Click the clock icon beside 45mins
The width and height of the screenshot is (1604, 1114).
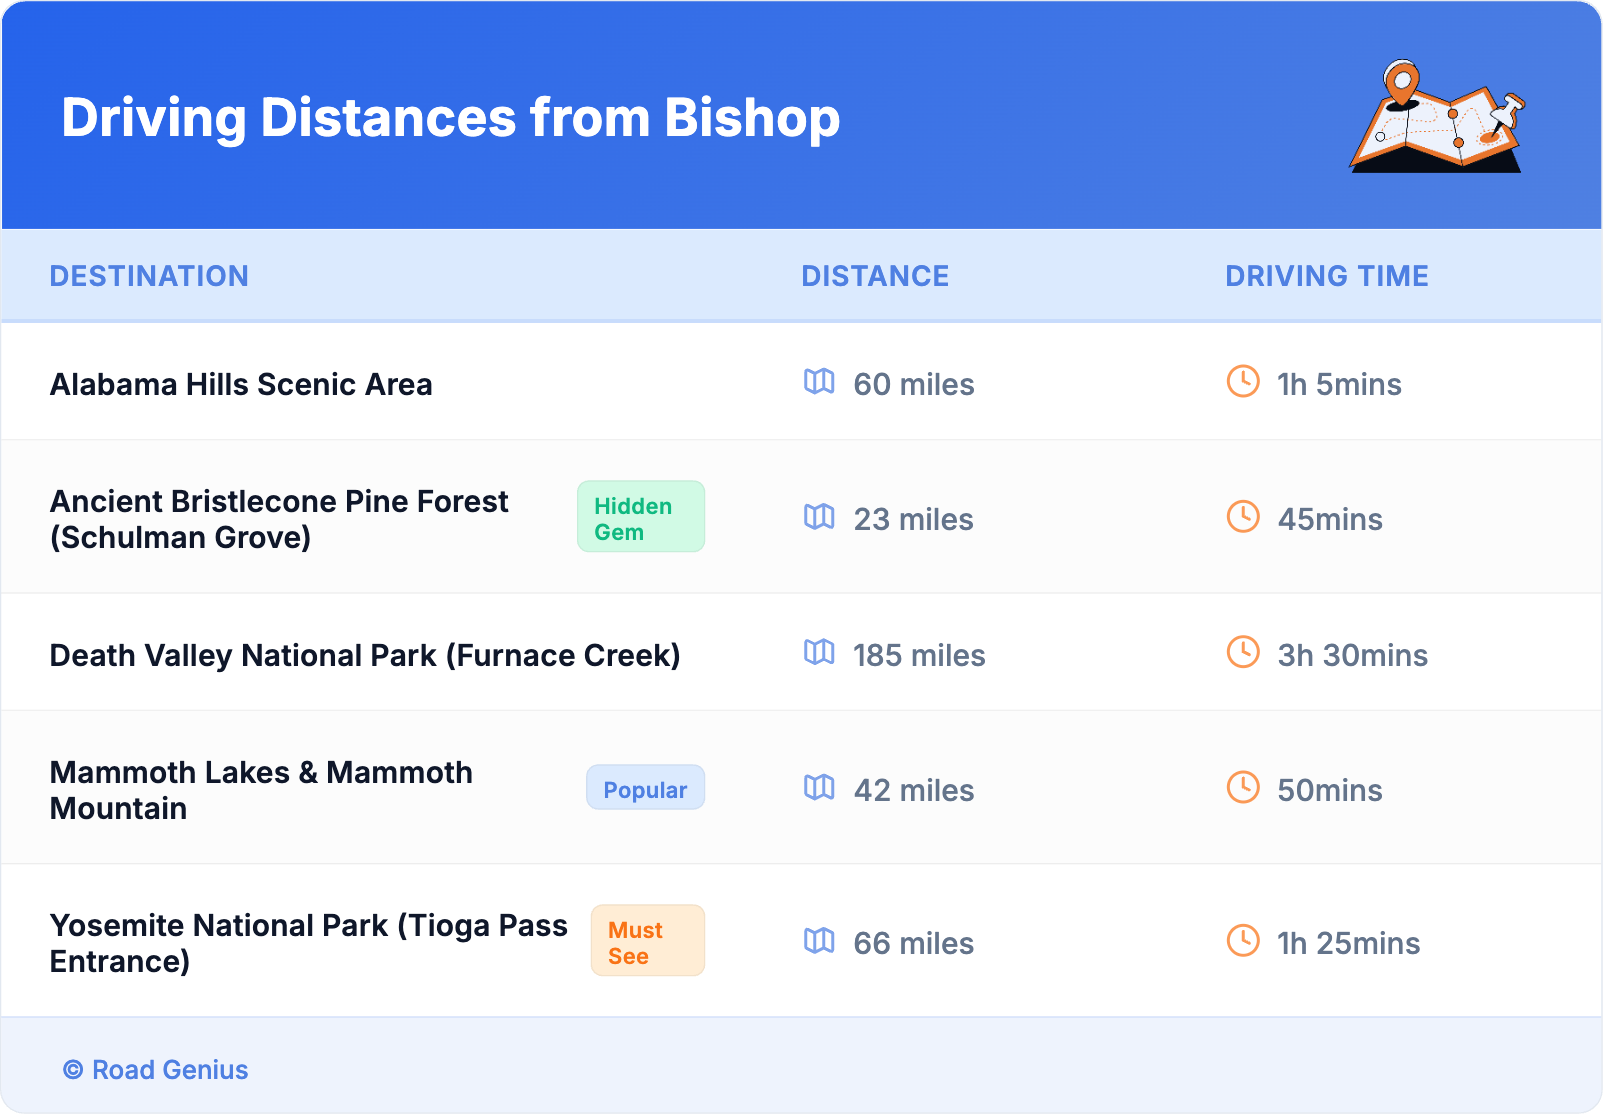(x=1243, y=517)
